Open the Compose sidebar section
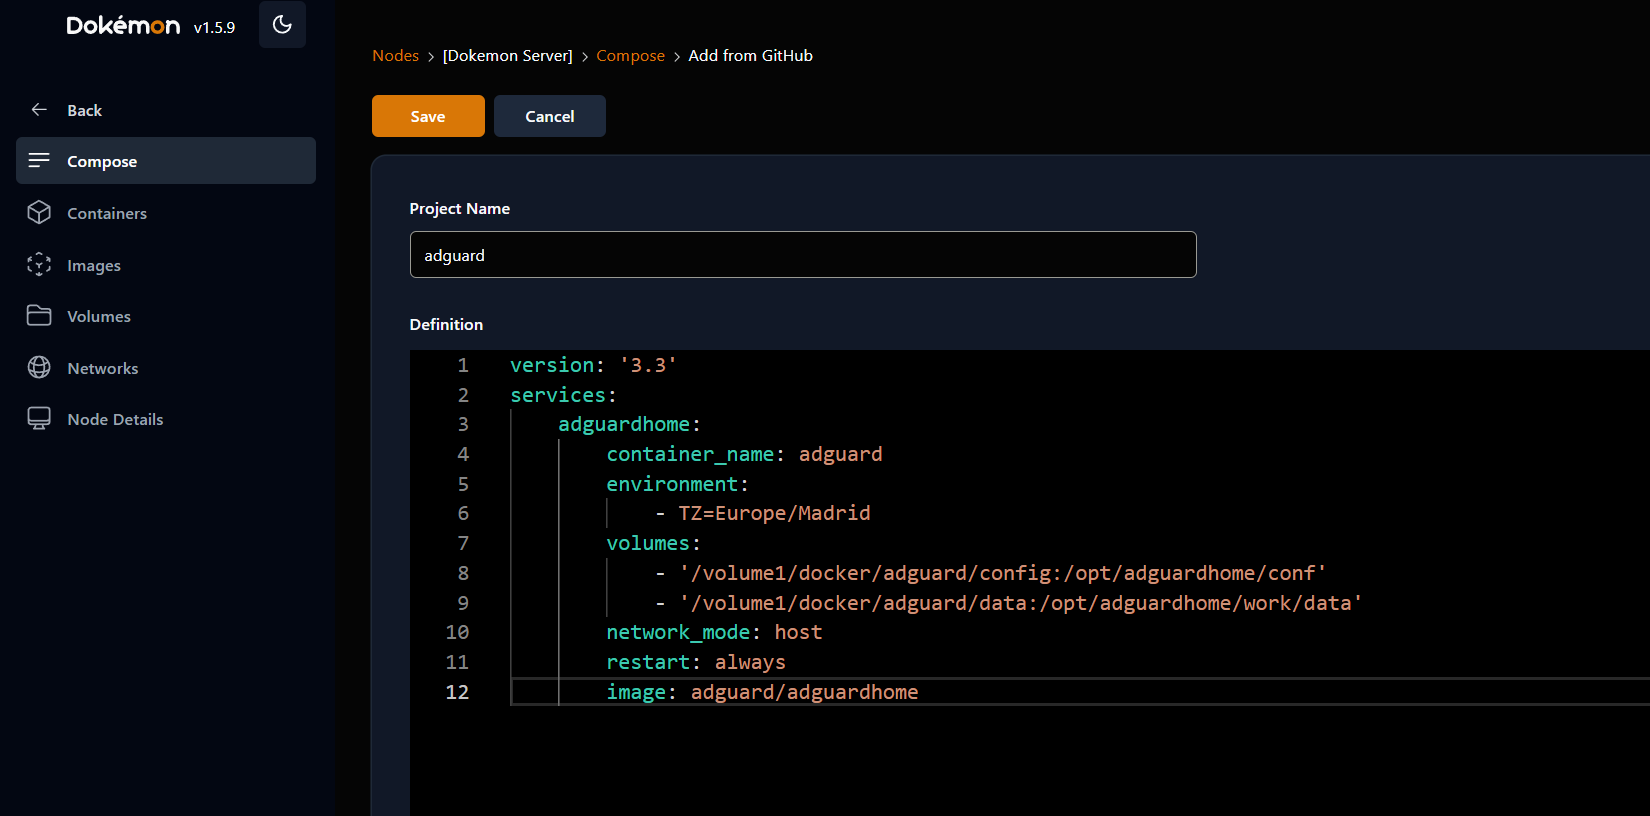This screenshot has width=1650, height=816. [x=166, y=161]
